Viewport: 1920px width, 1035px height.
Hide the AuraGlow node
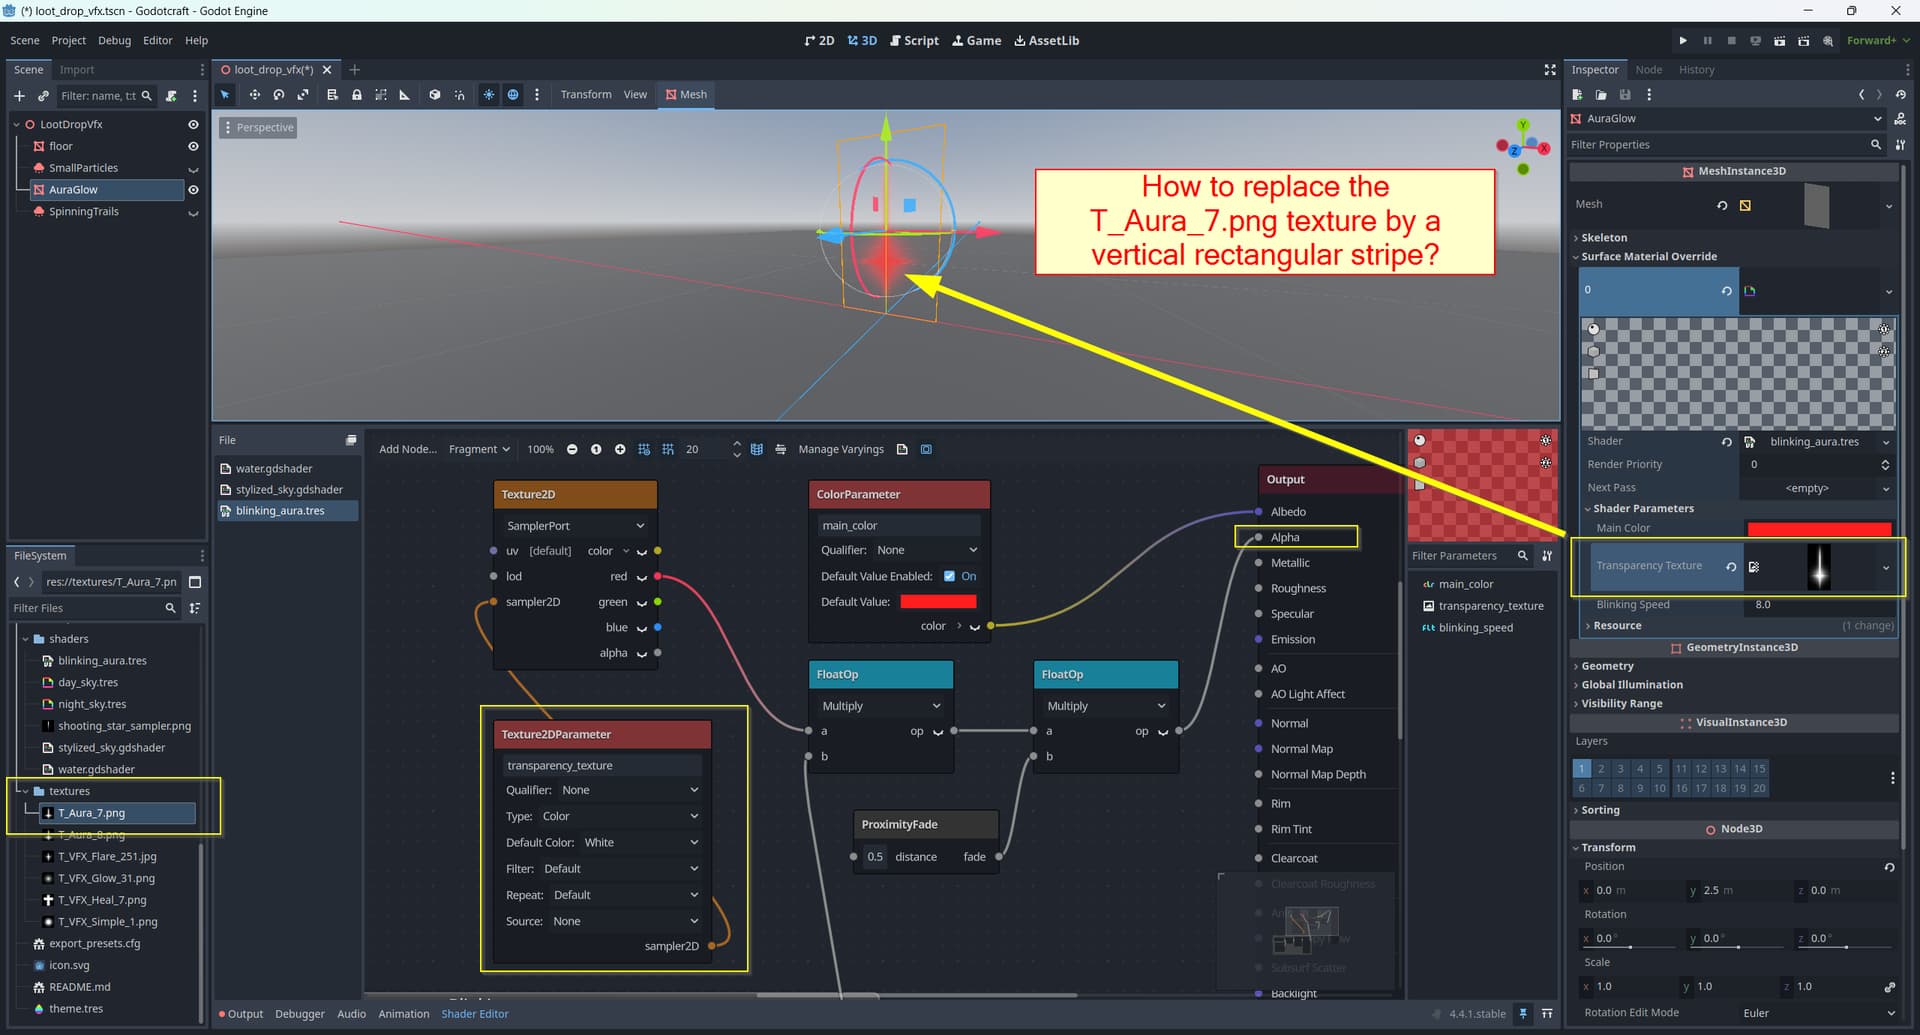193,190
